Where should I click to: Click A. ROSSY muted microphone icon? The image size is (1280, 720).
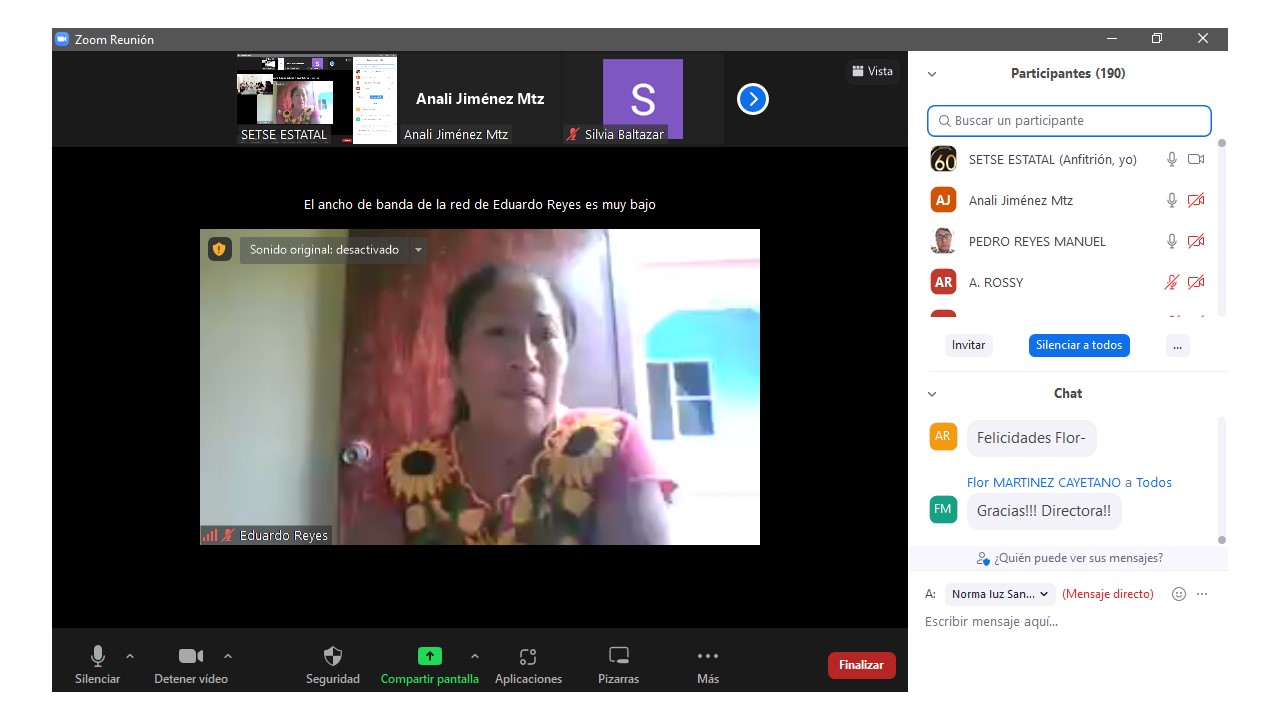(x=1172, y=282)
